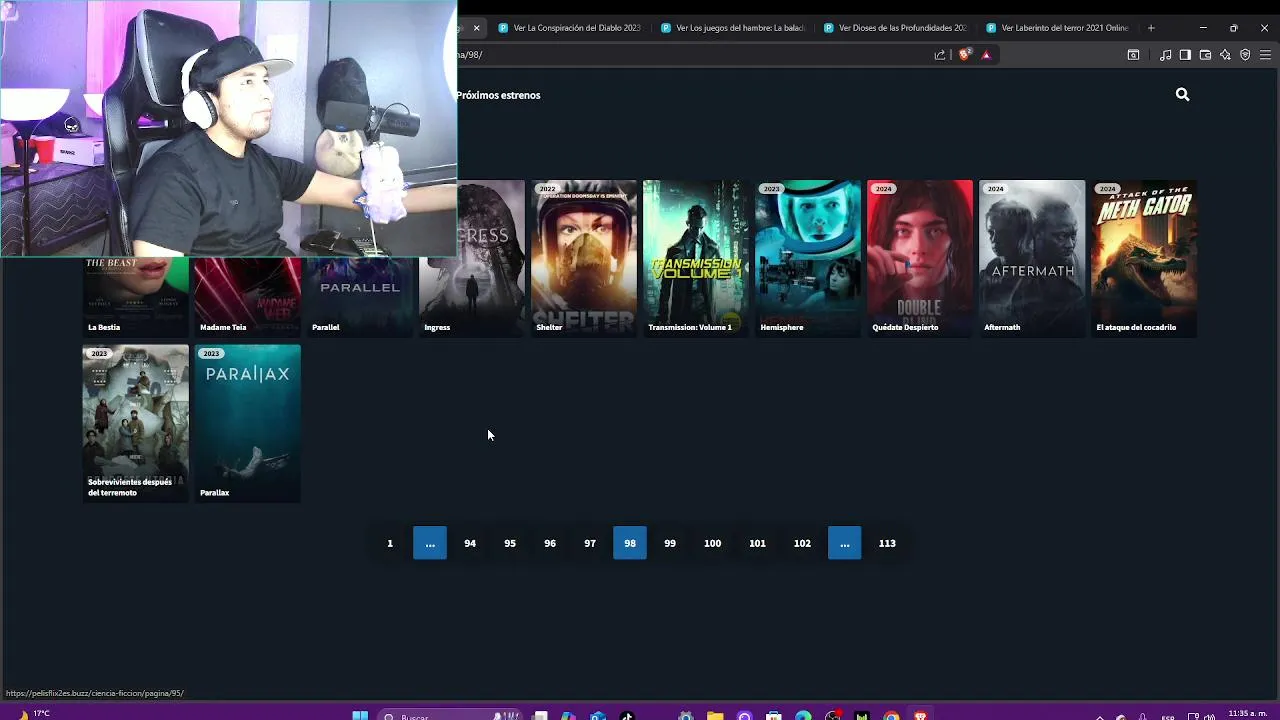The height and width of the screenshot is (720, 1280).
Task: Open the Shelter movie poster
Action: point(584,258)
